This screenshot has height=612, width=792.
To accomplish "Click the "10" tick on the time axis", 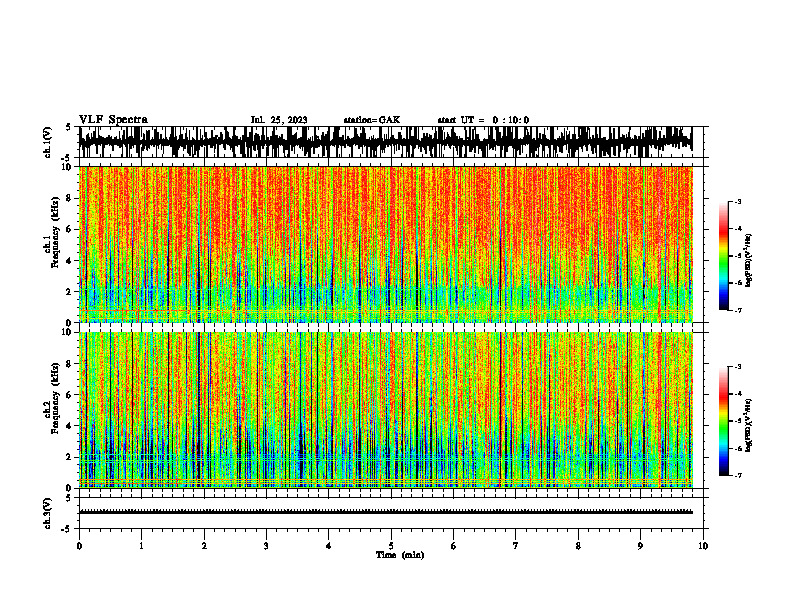I will (x=703, y=546).
